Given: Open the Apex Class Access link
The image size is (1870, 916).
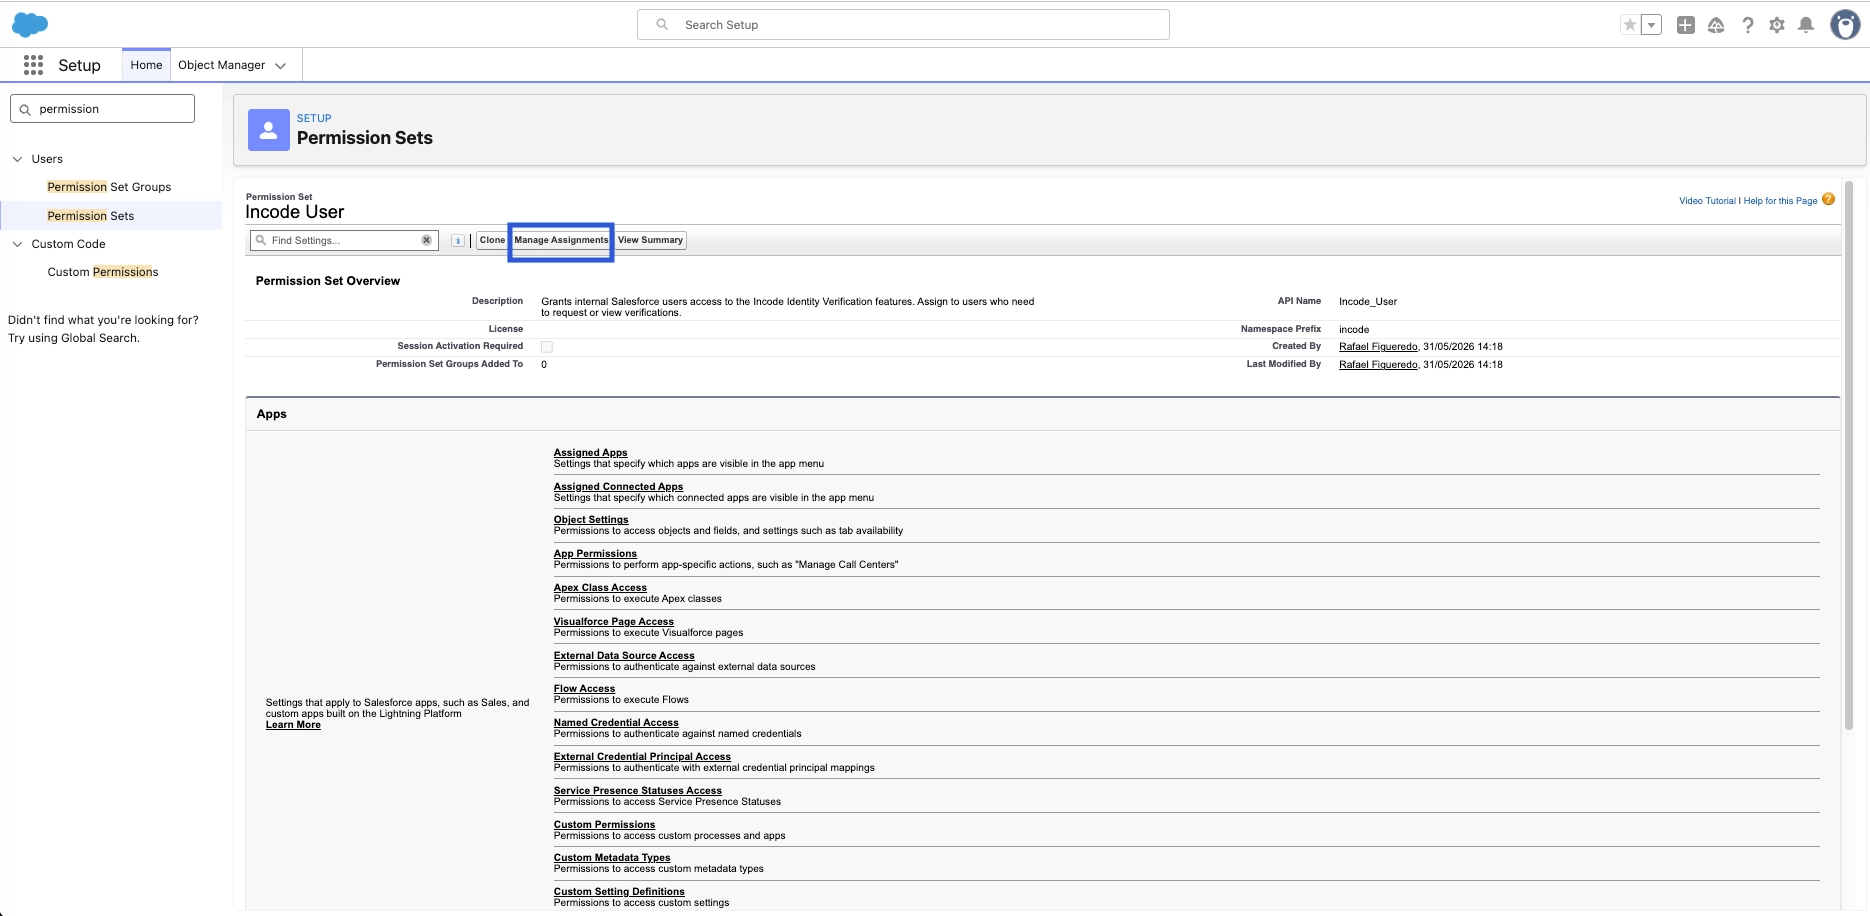Looking at the screenshot, I should (600, 588).
